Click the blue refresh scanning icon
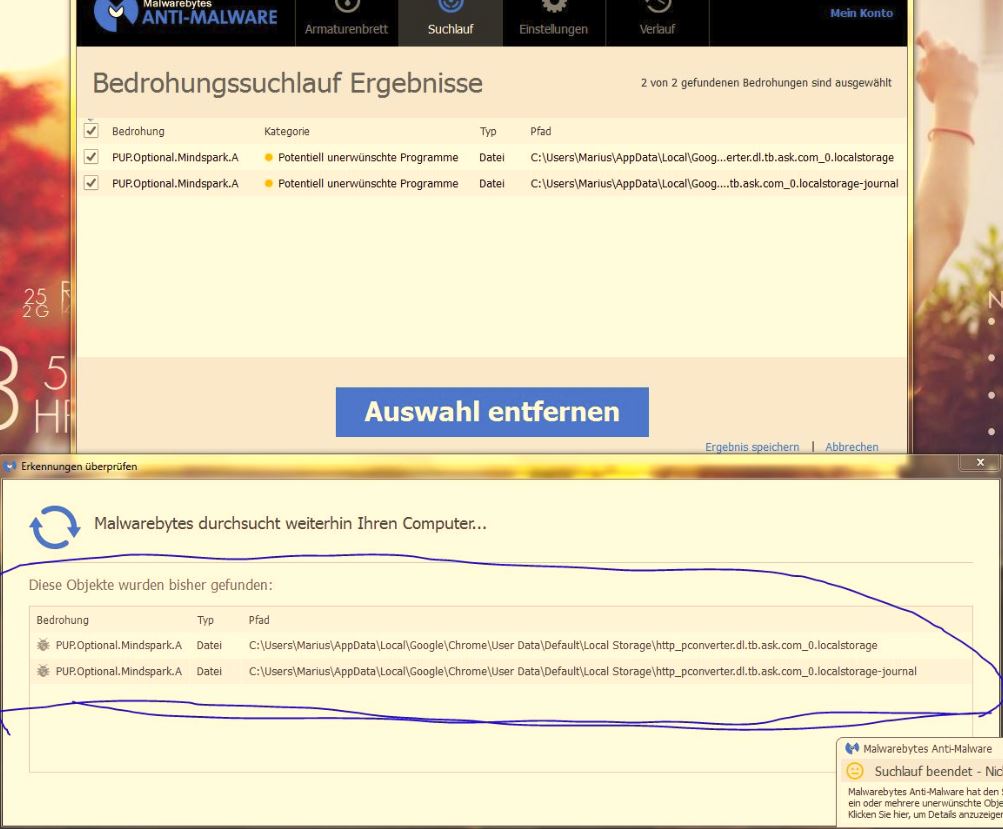 (x=55, y=527)
